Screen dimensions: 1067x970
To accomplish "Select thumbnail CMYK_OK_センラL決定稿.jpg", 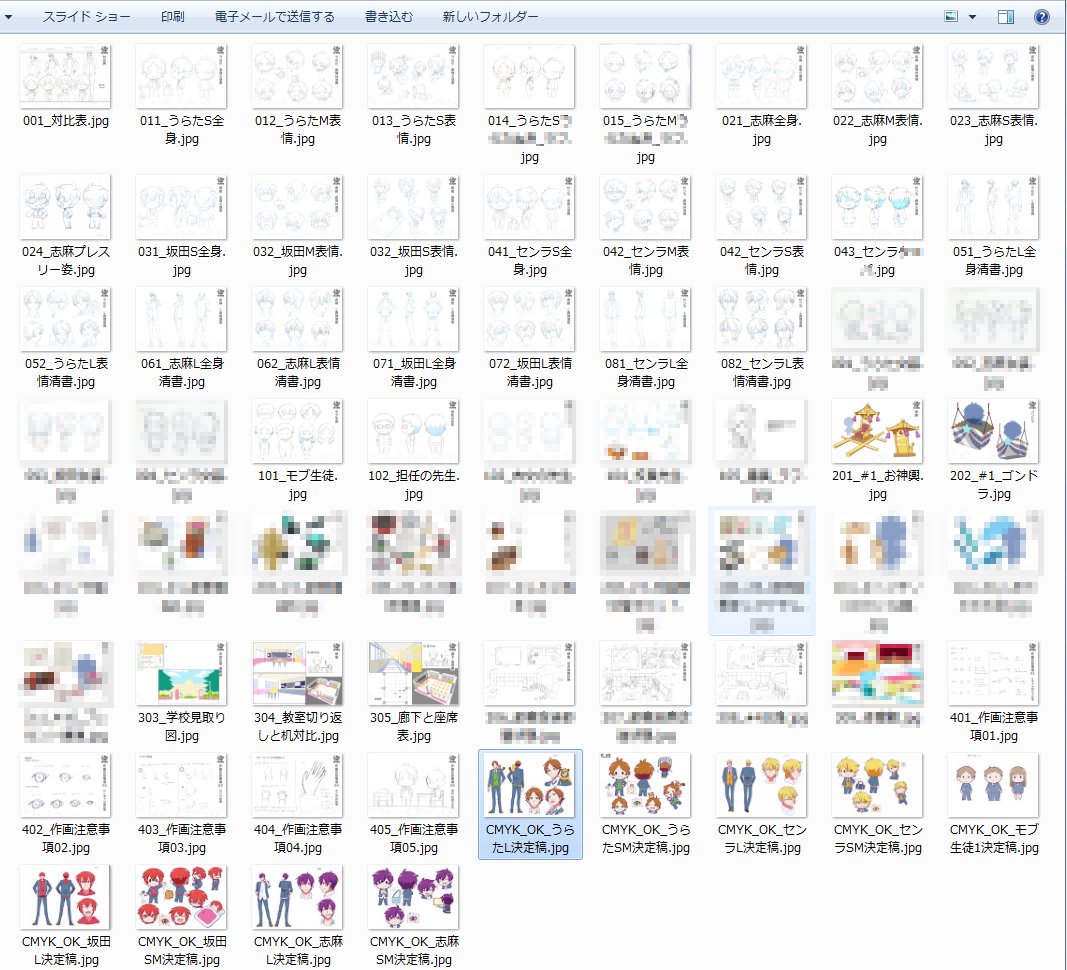I will 761,786.
